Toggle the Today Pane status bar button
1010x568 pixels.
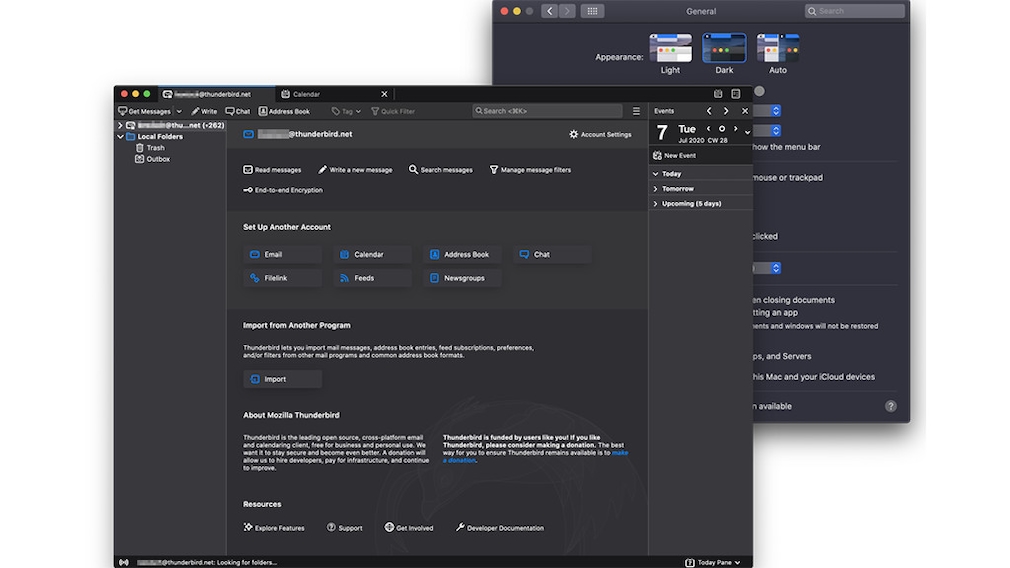pyautogui.click(x=712, y=562)
